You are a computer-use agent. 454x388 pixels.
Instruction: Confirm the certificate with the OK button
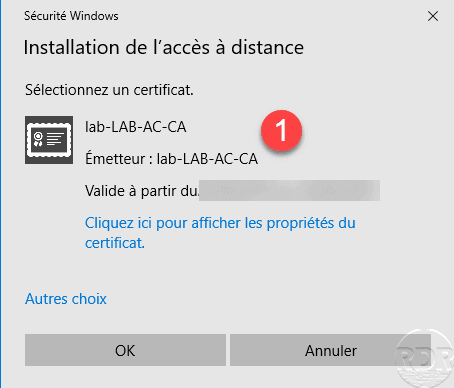tap(125, 350)
